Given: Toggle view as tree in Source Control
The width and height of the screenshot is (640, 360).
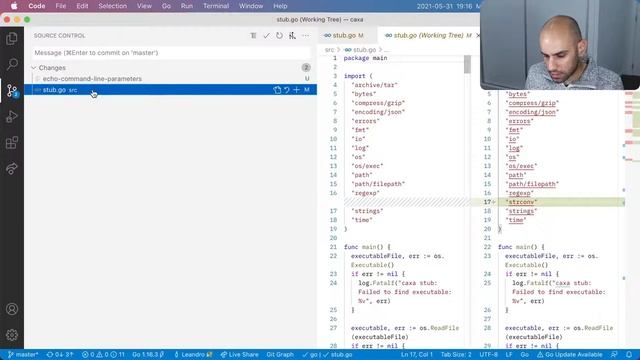Looking at the screenshot, I should pyautogui.click(x=253, y=36).
